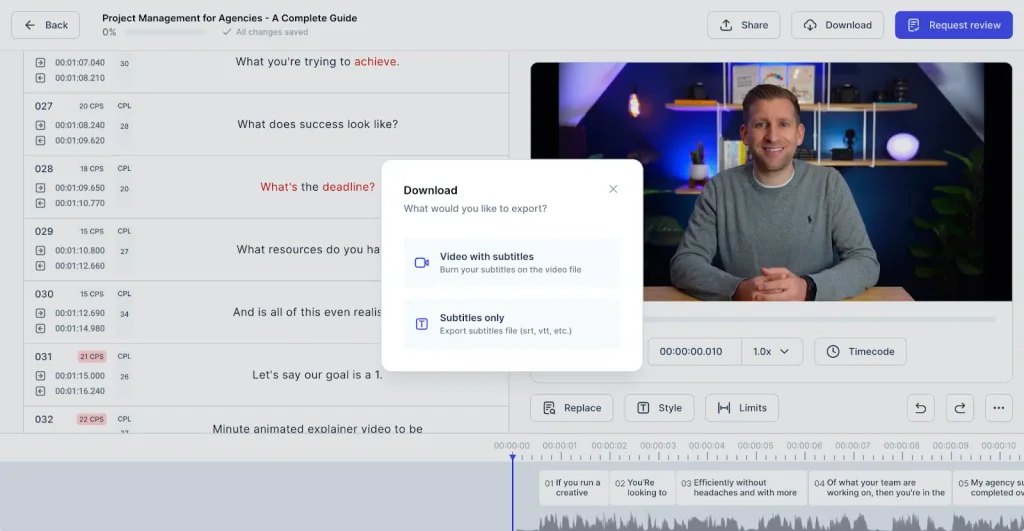Go back using the Back button
The height and width of the screenshot is (531, 1024).
point(46,25)
